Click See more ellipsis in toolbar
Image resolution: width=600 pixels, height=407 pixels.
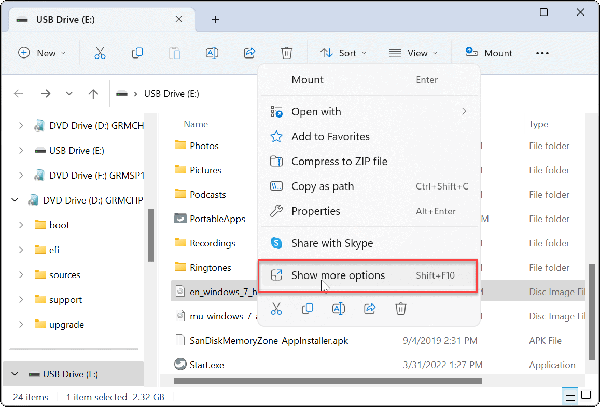click(x=542, y=53)
